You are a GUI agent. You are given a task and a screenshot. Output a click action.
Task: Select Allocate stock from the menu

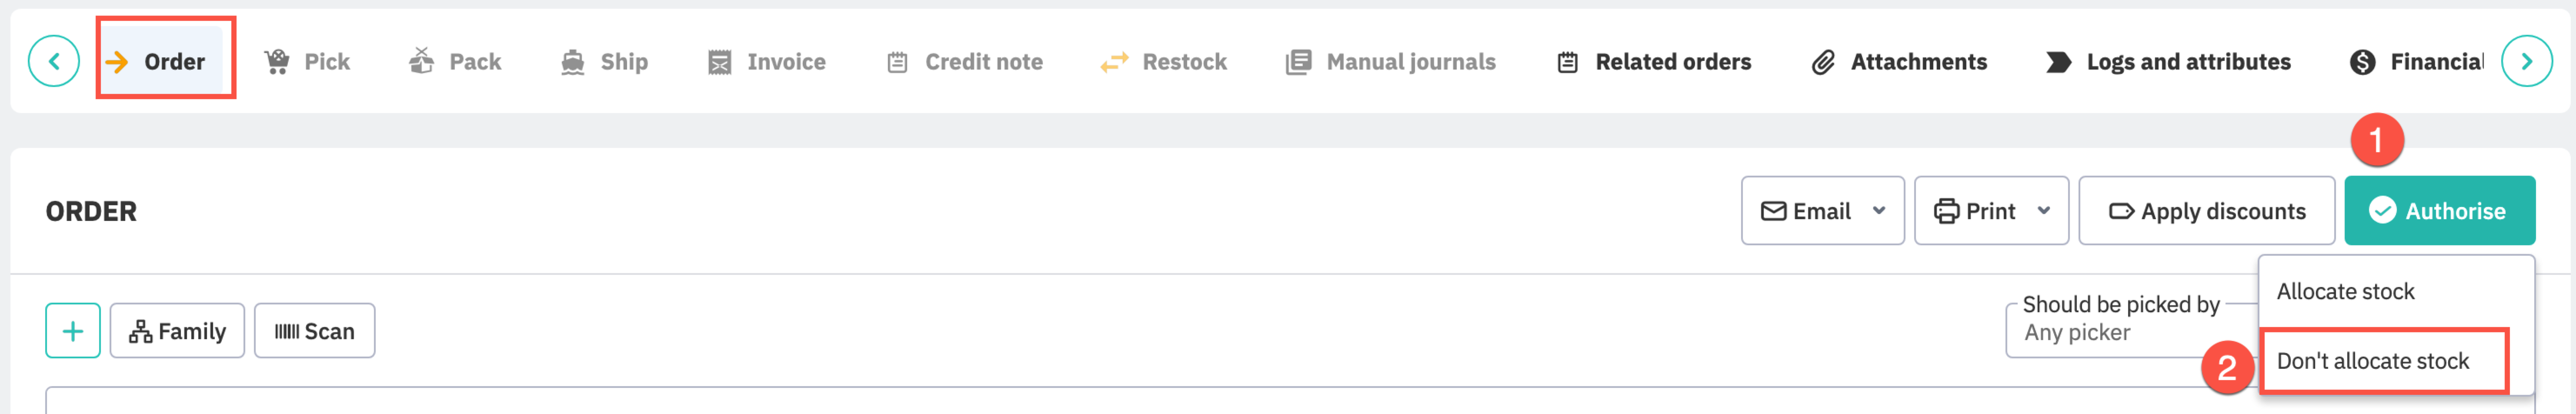[x=2345, y=292]
